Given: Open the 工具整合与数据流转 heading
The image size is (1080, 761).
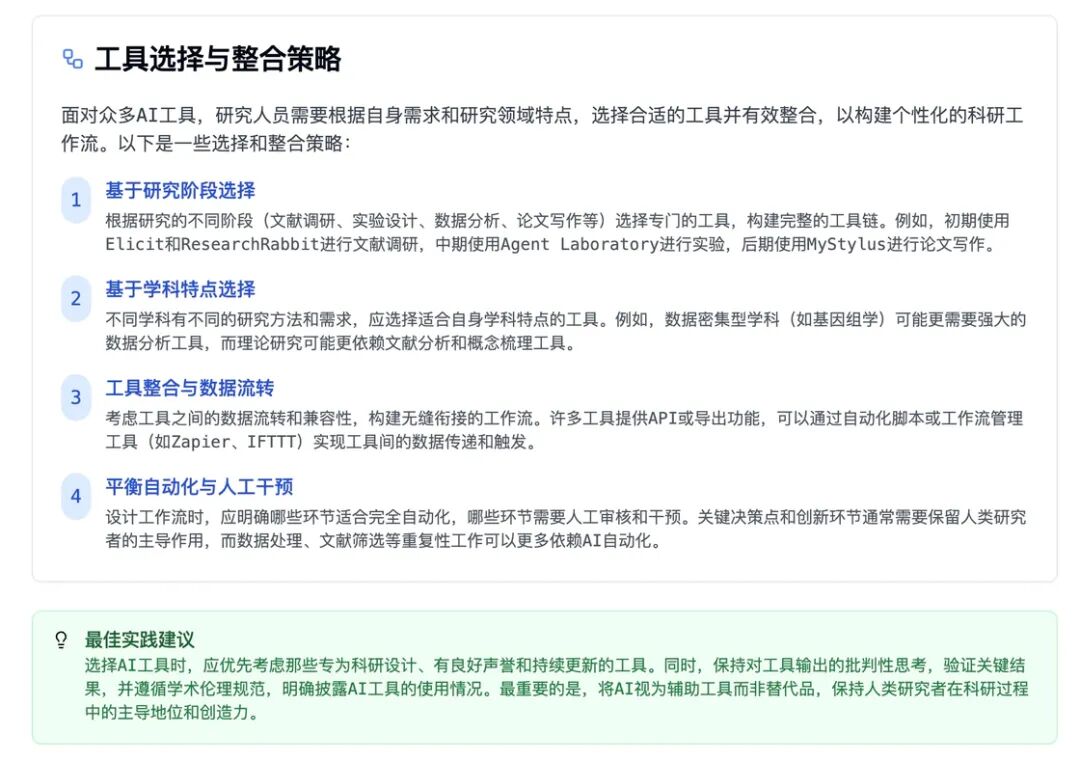Looking at the screenshot, I should (x=189, y=388).
